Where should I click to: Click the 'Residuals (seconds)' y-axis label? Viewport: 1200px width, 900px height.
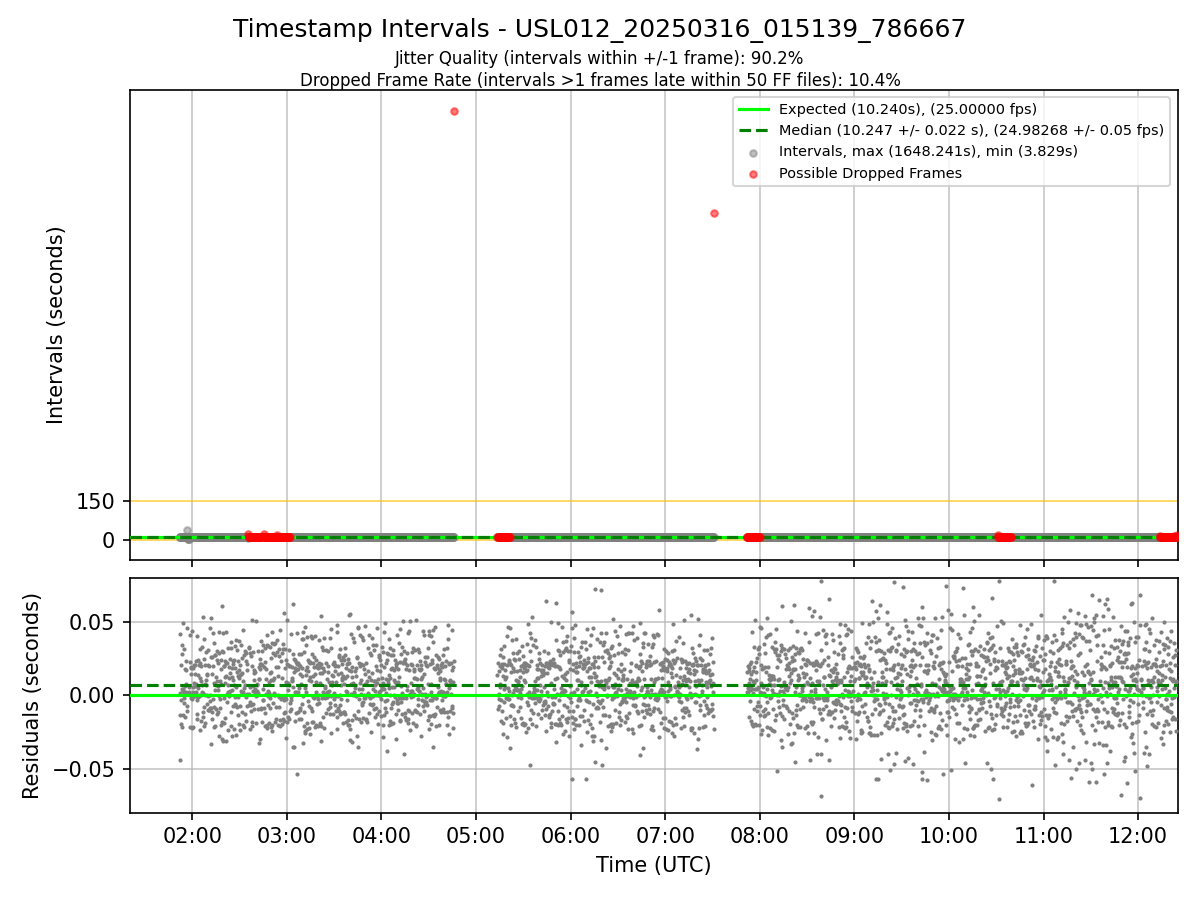(32, 696)
